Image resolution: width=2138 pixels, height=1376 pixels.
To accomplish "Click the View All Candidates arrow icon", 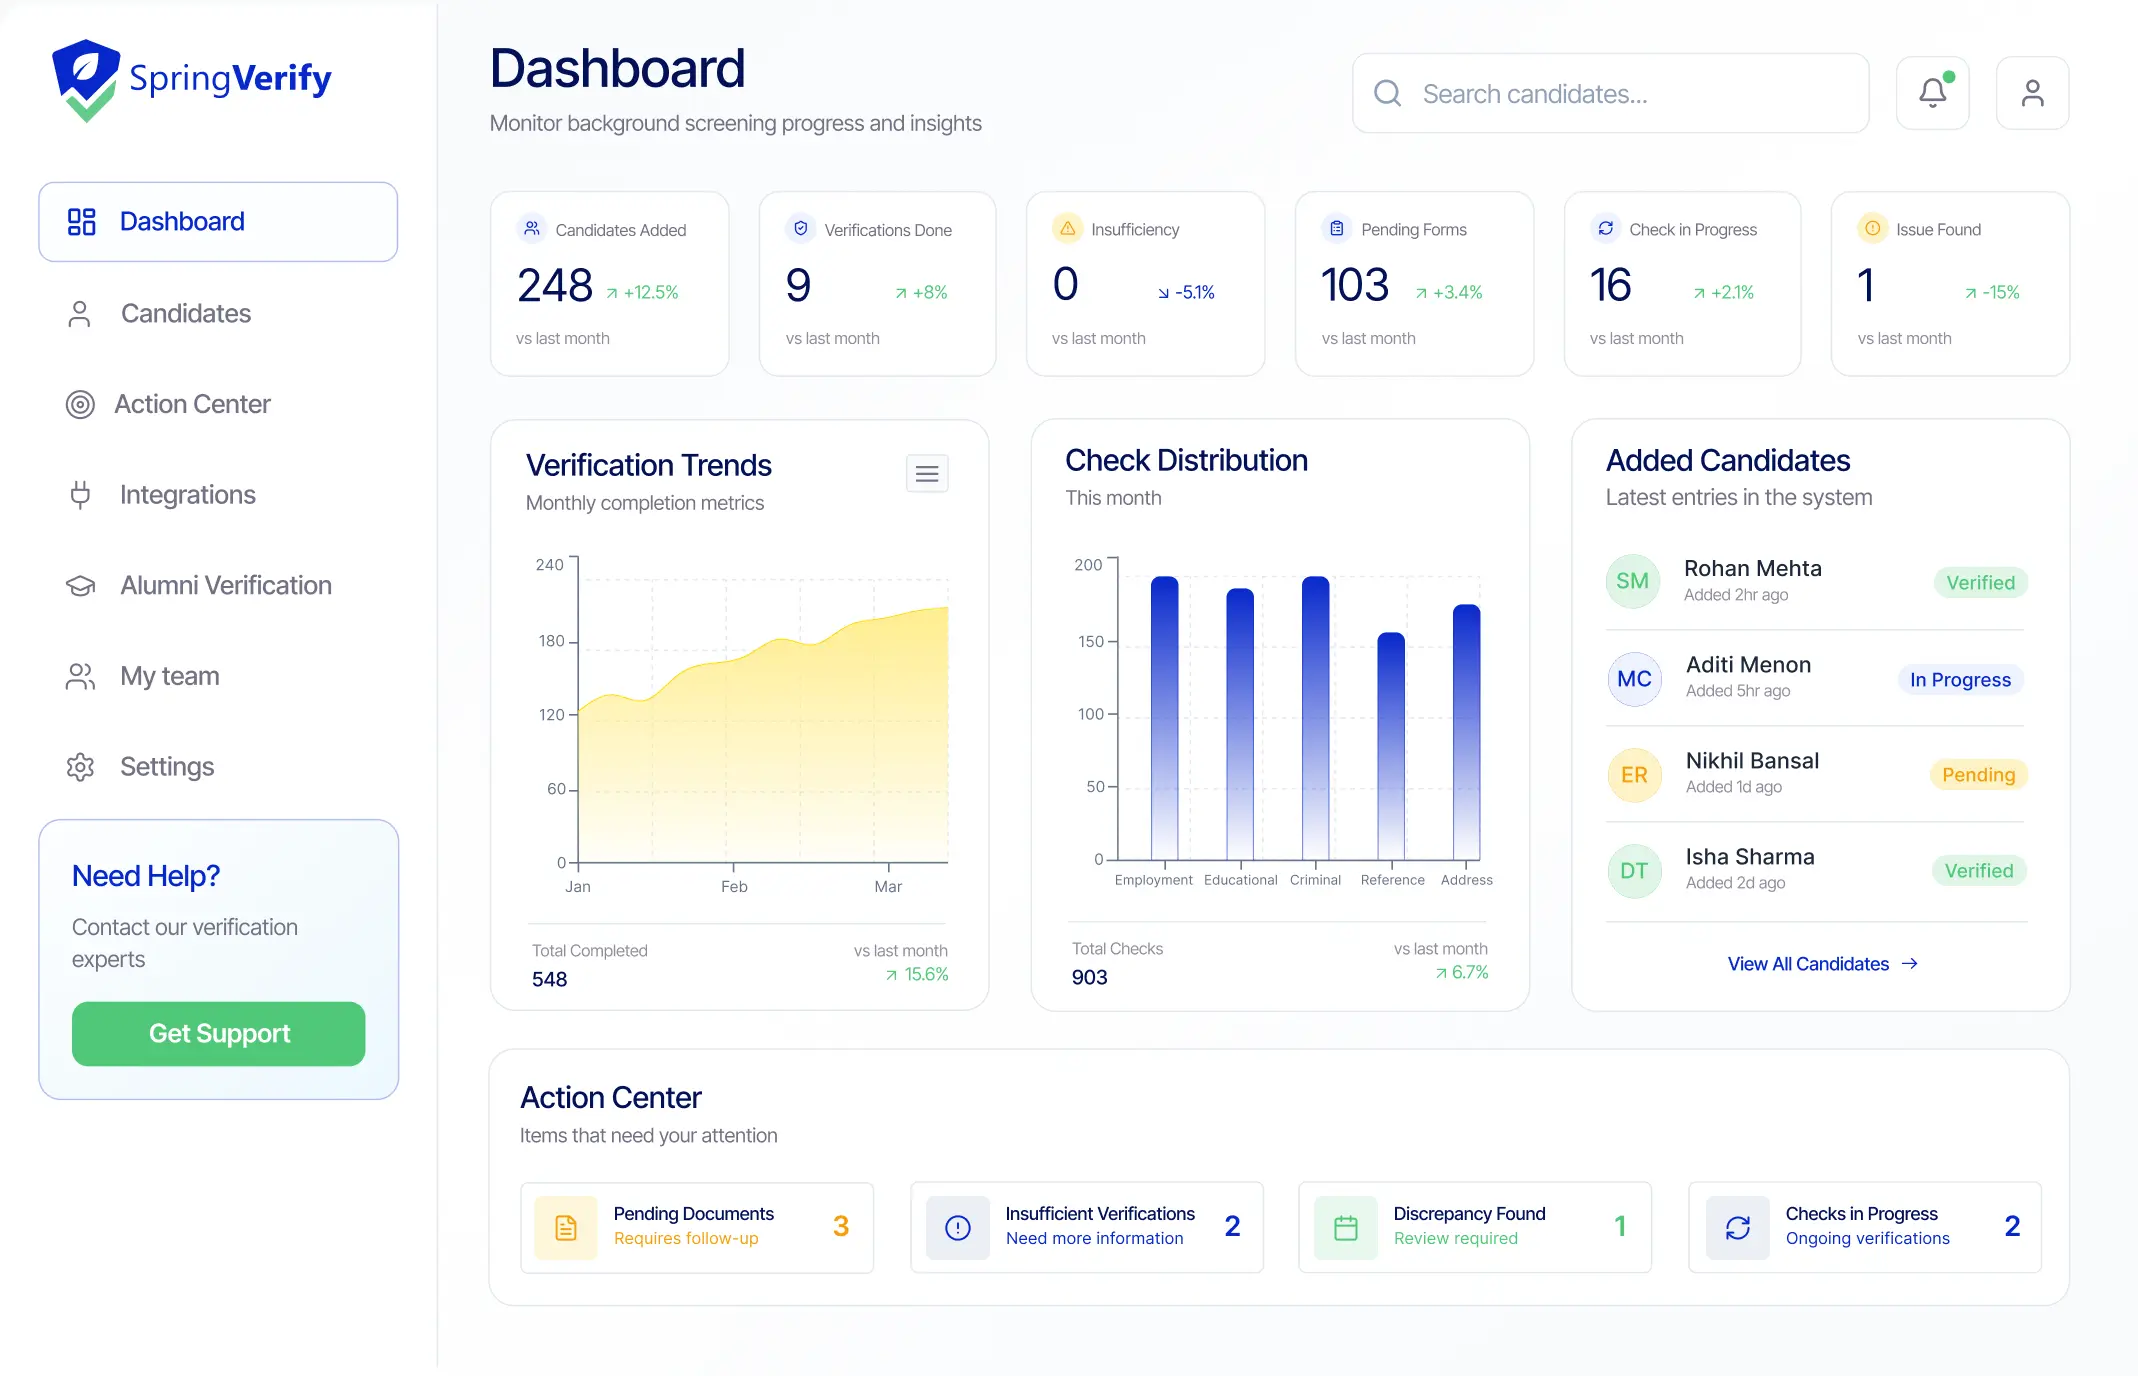I will (x=1910, y=964).
